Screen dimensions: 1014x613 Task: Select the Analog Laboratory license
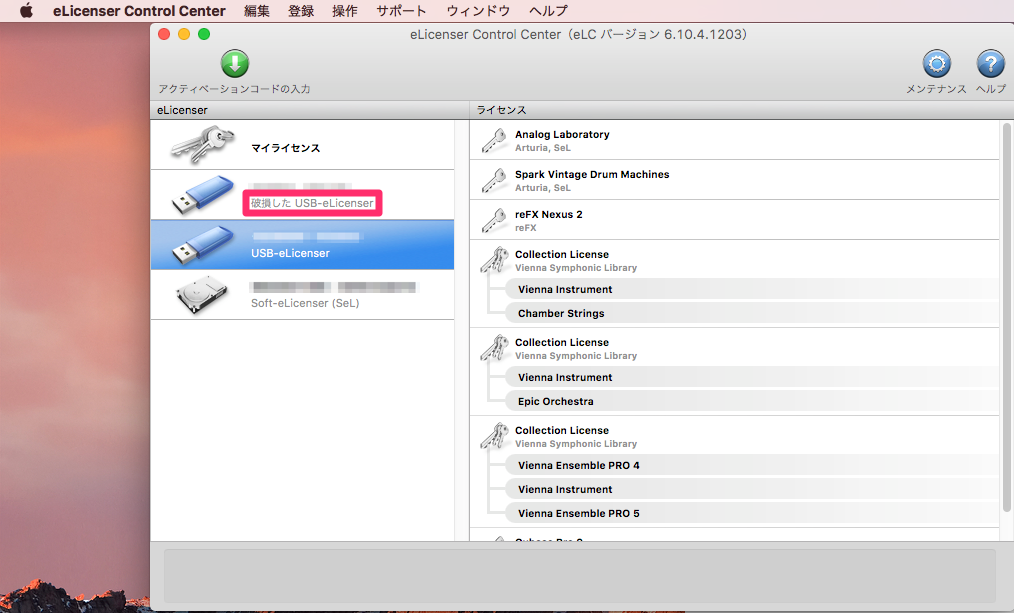pos(735,140)
